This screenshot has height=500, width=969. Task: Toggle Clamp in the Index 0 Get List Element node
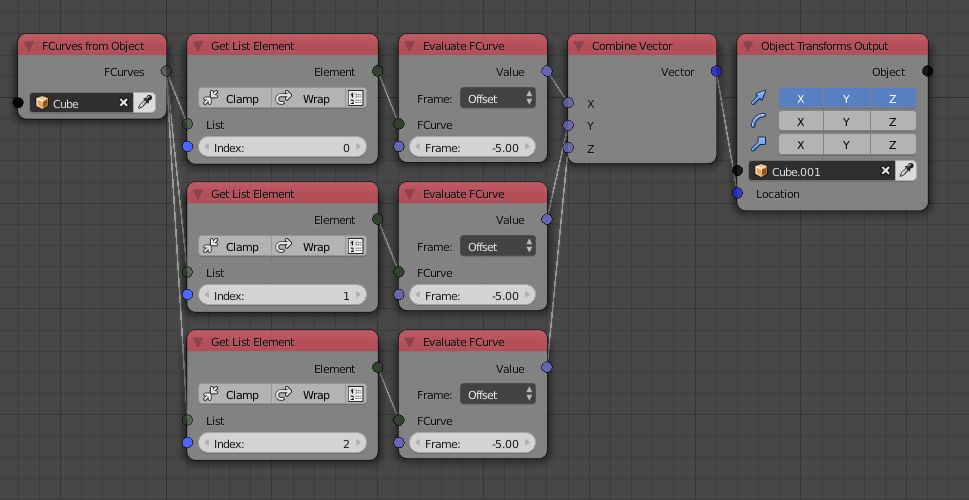(x=235, y=98)
